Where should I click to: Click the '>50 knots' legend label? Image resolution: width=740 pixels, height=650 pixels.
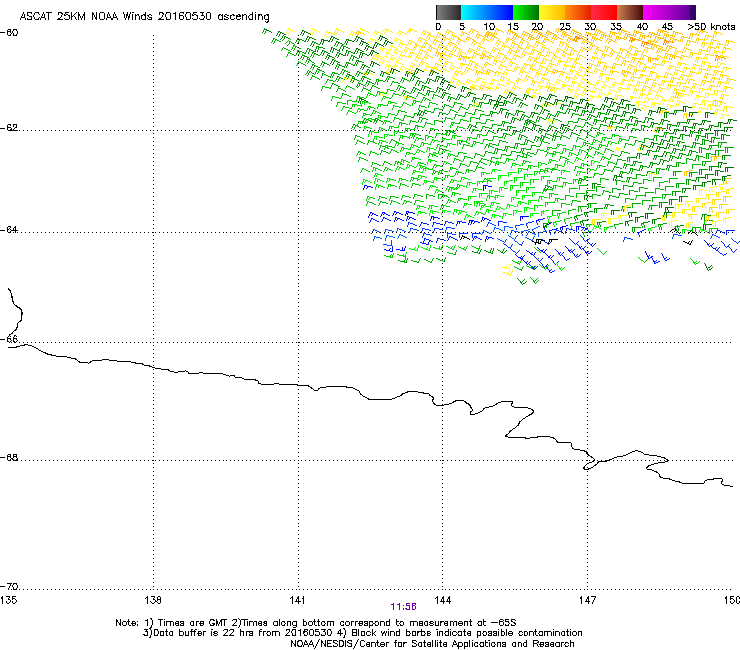[x=711, y=27]
